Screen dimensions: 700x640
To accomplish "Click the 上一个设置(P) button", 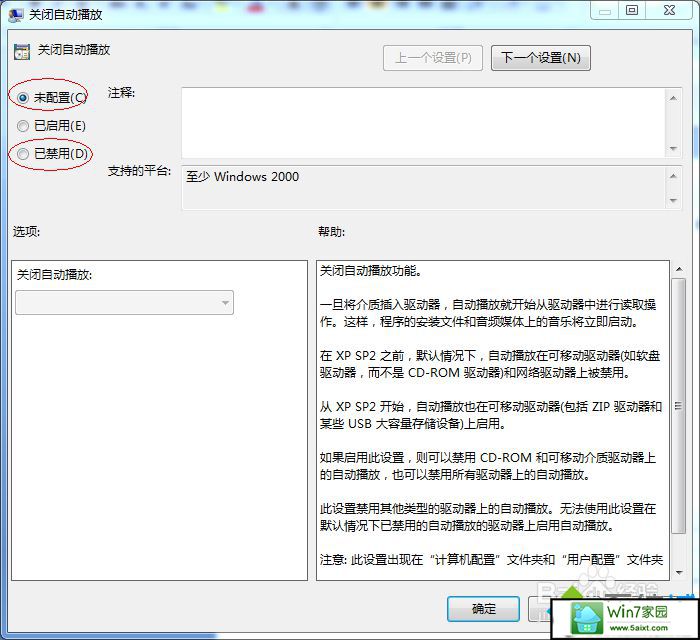I will (x=433, y=58).
